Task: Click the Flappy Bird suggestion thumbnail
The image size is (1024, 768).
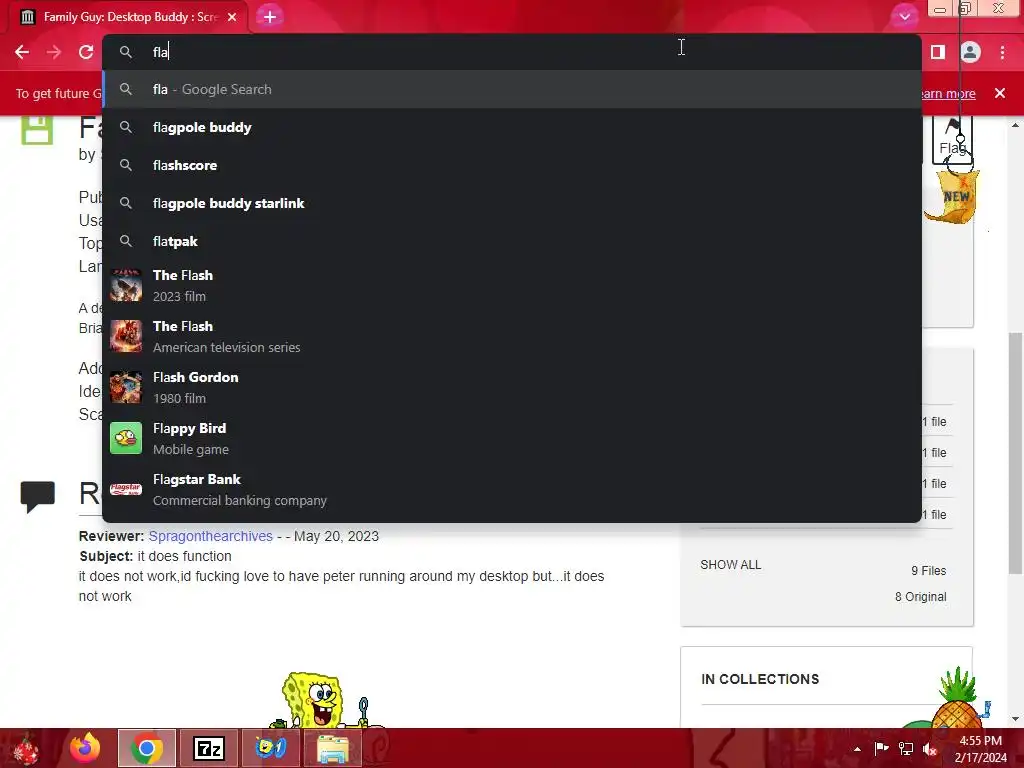Action: [x=126, y=438]
